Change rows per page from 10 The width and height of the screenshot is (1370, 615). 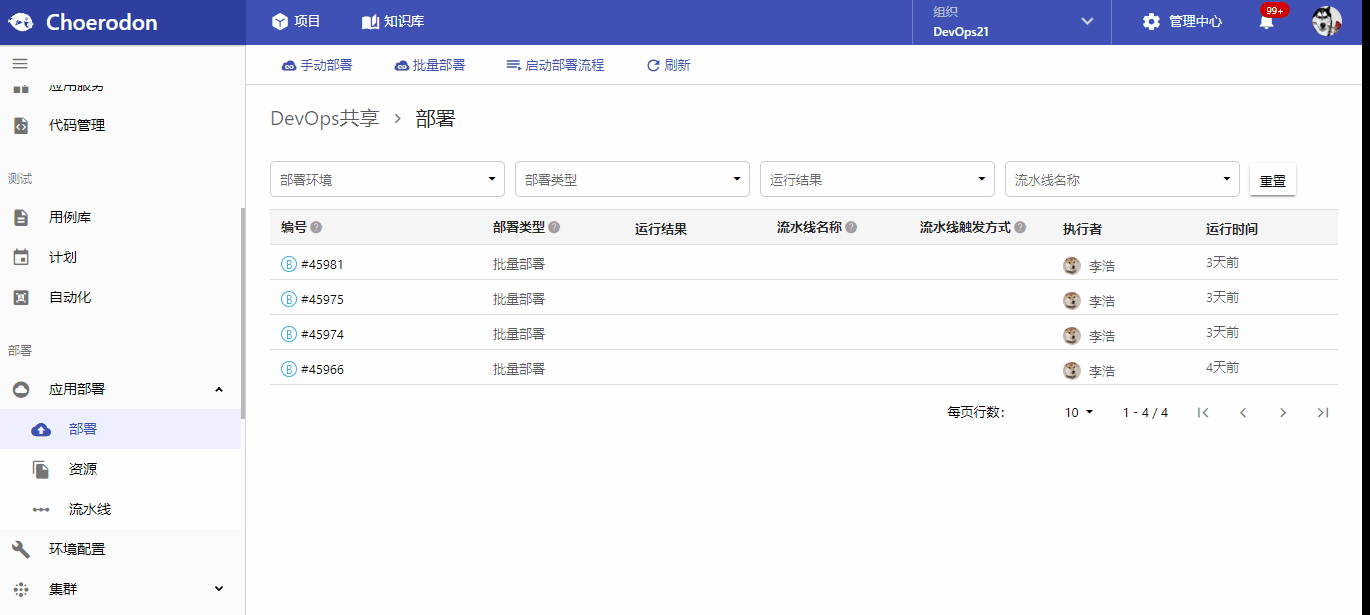1078,411
